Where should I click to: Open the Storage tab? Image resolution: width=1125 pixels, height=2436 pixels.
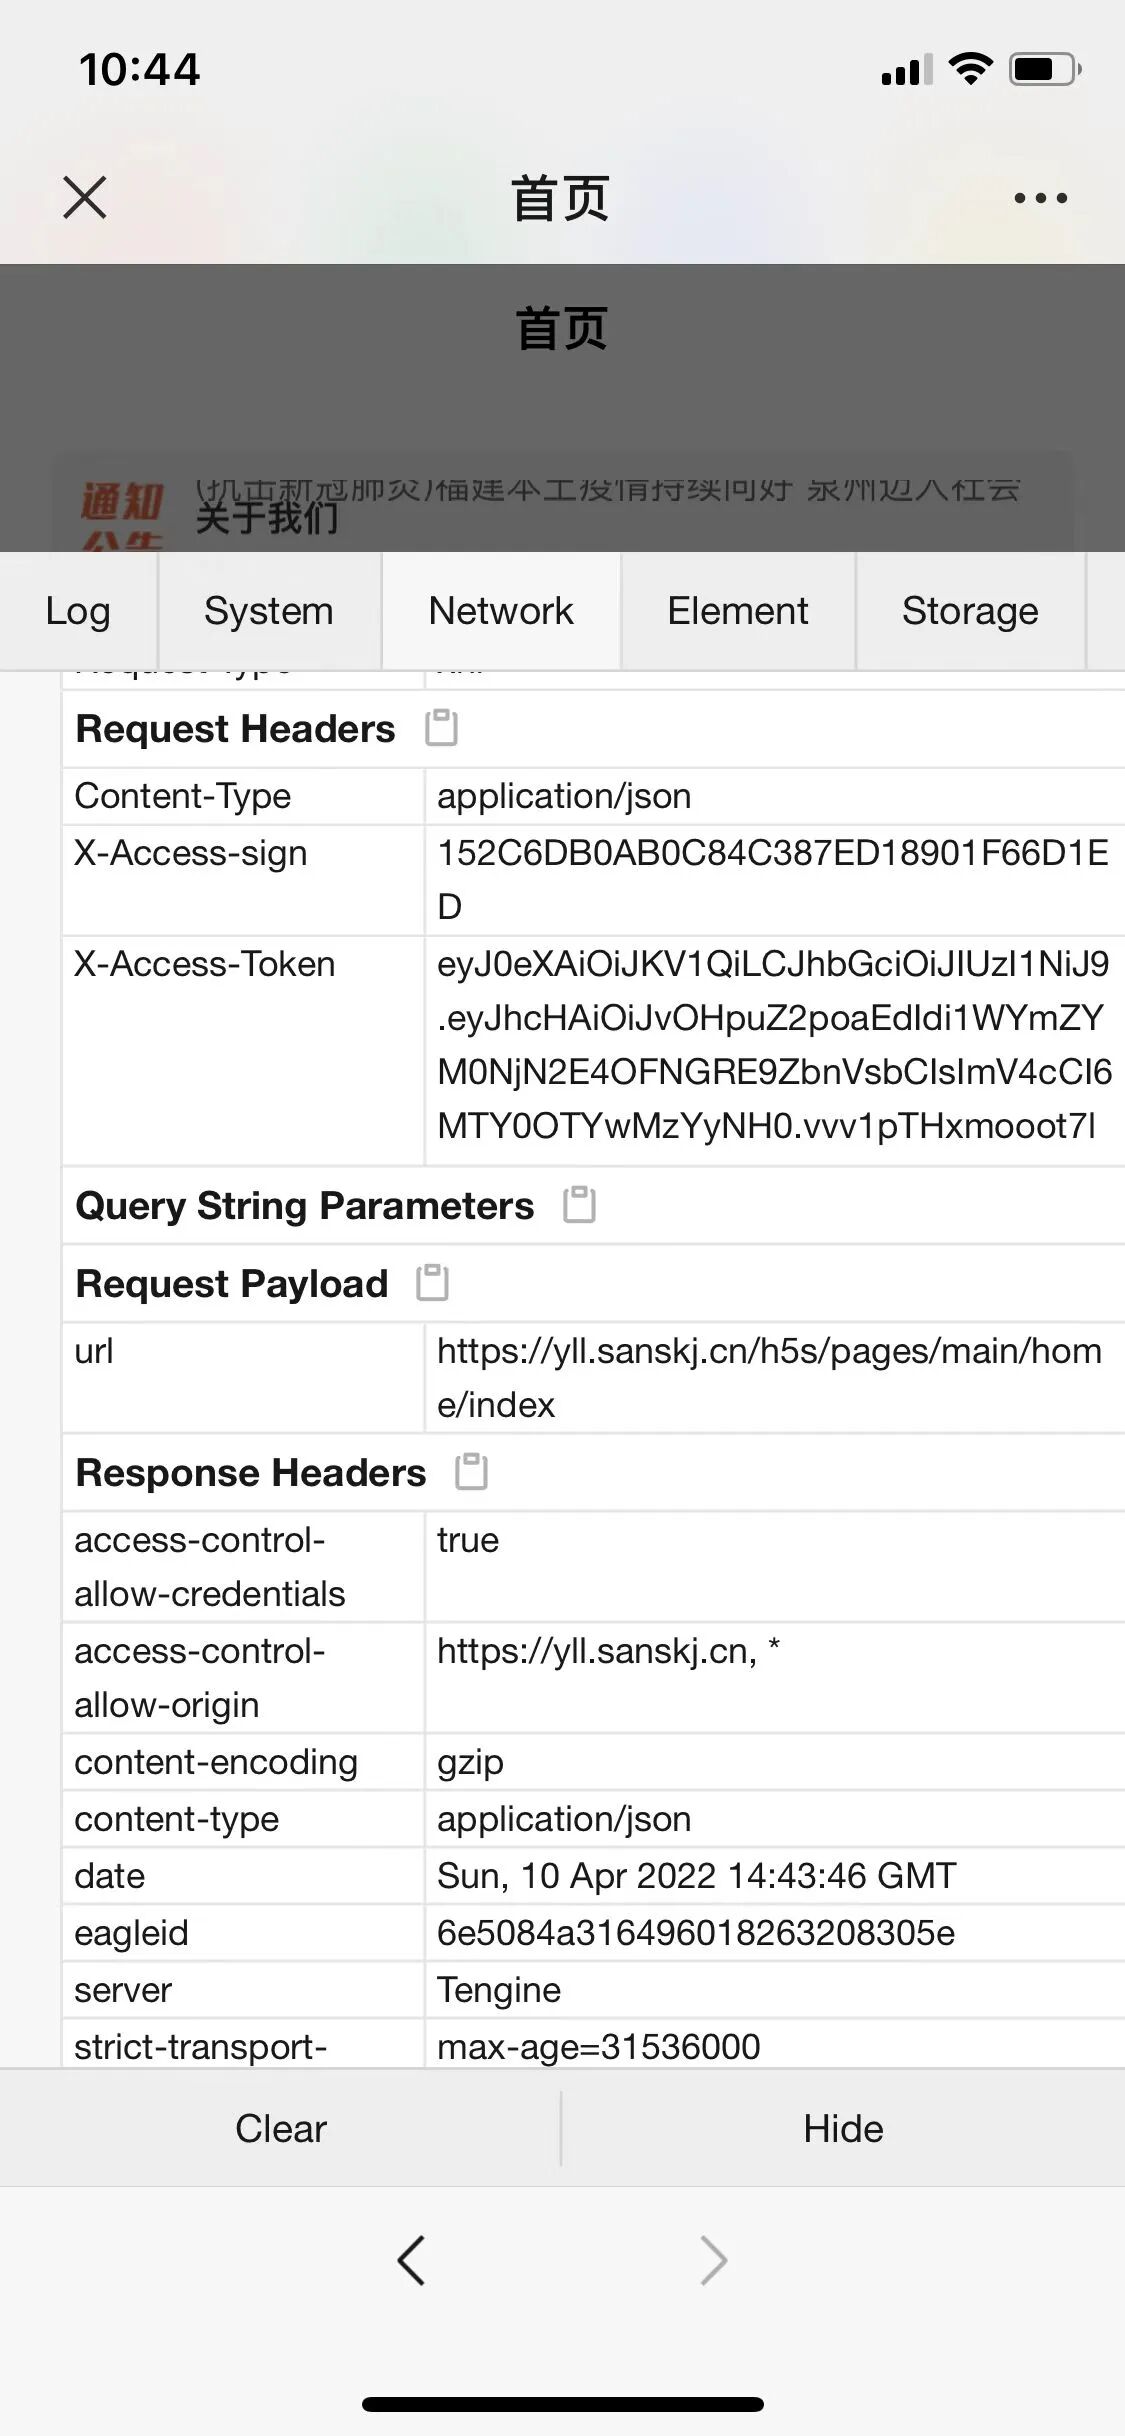point(970,611)
